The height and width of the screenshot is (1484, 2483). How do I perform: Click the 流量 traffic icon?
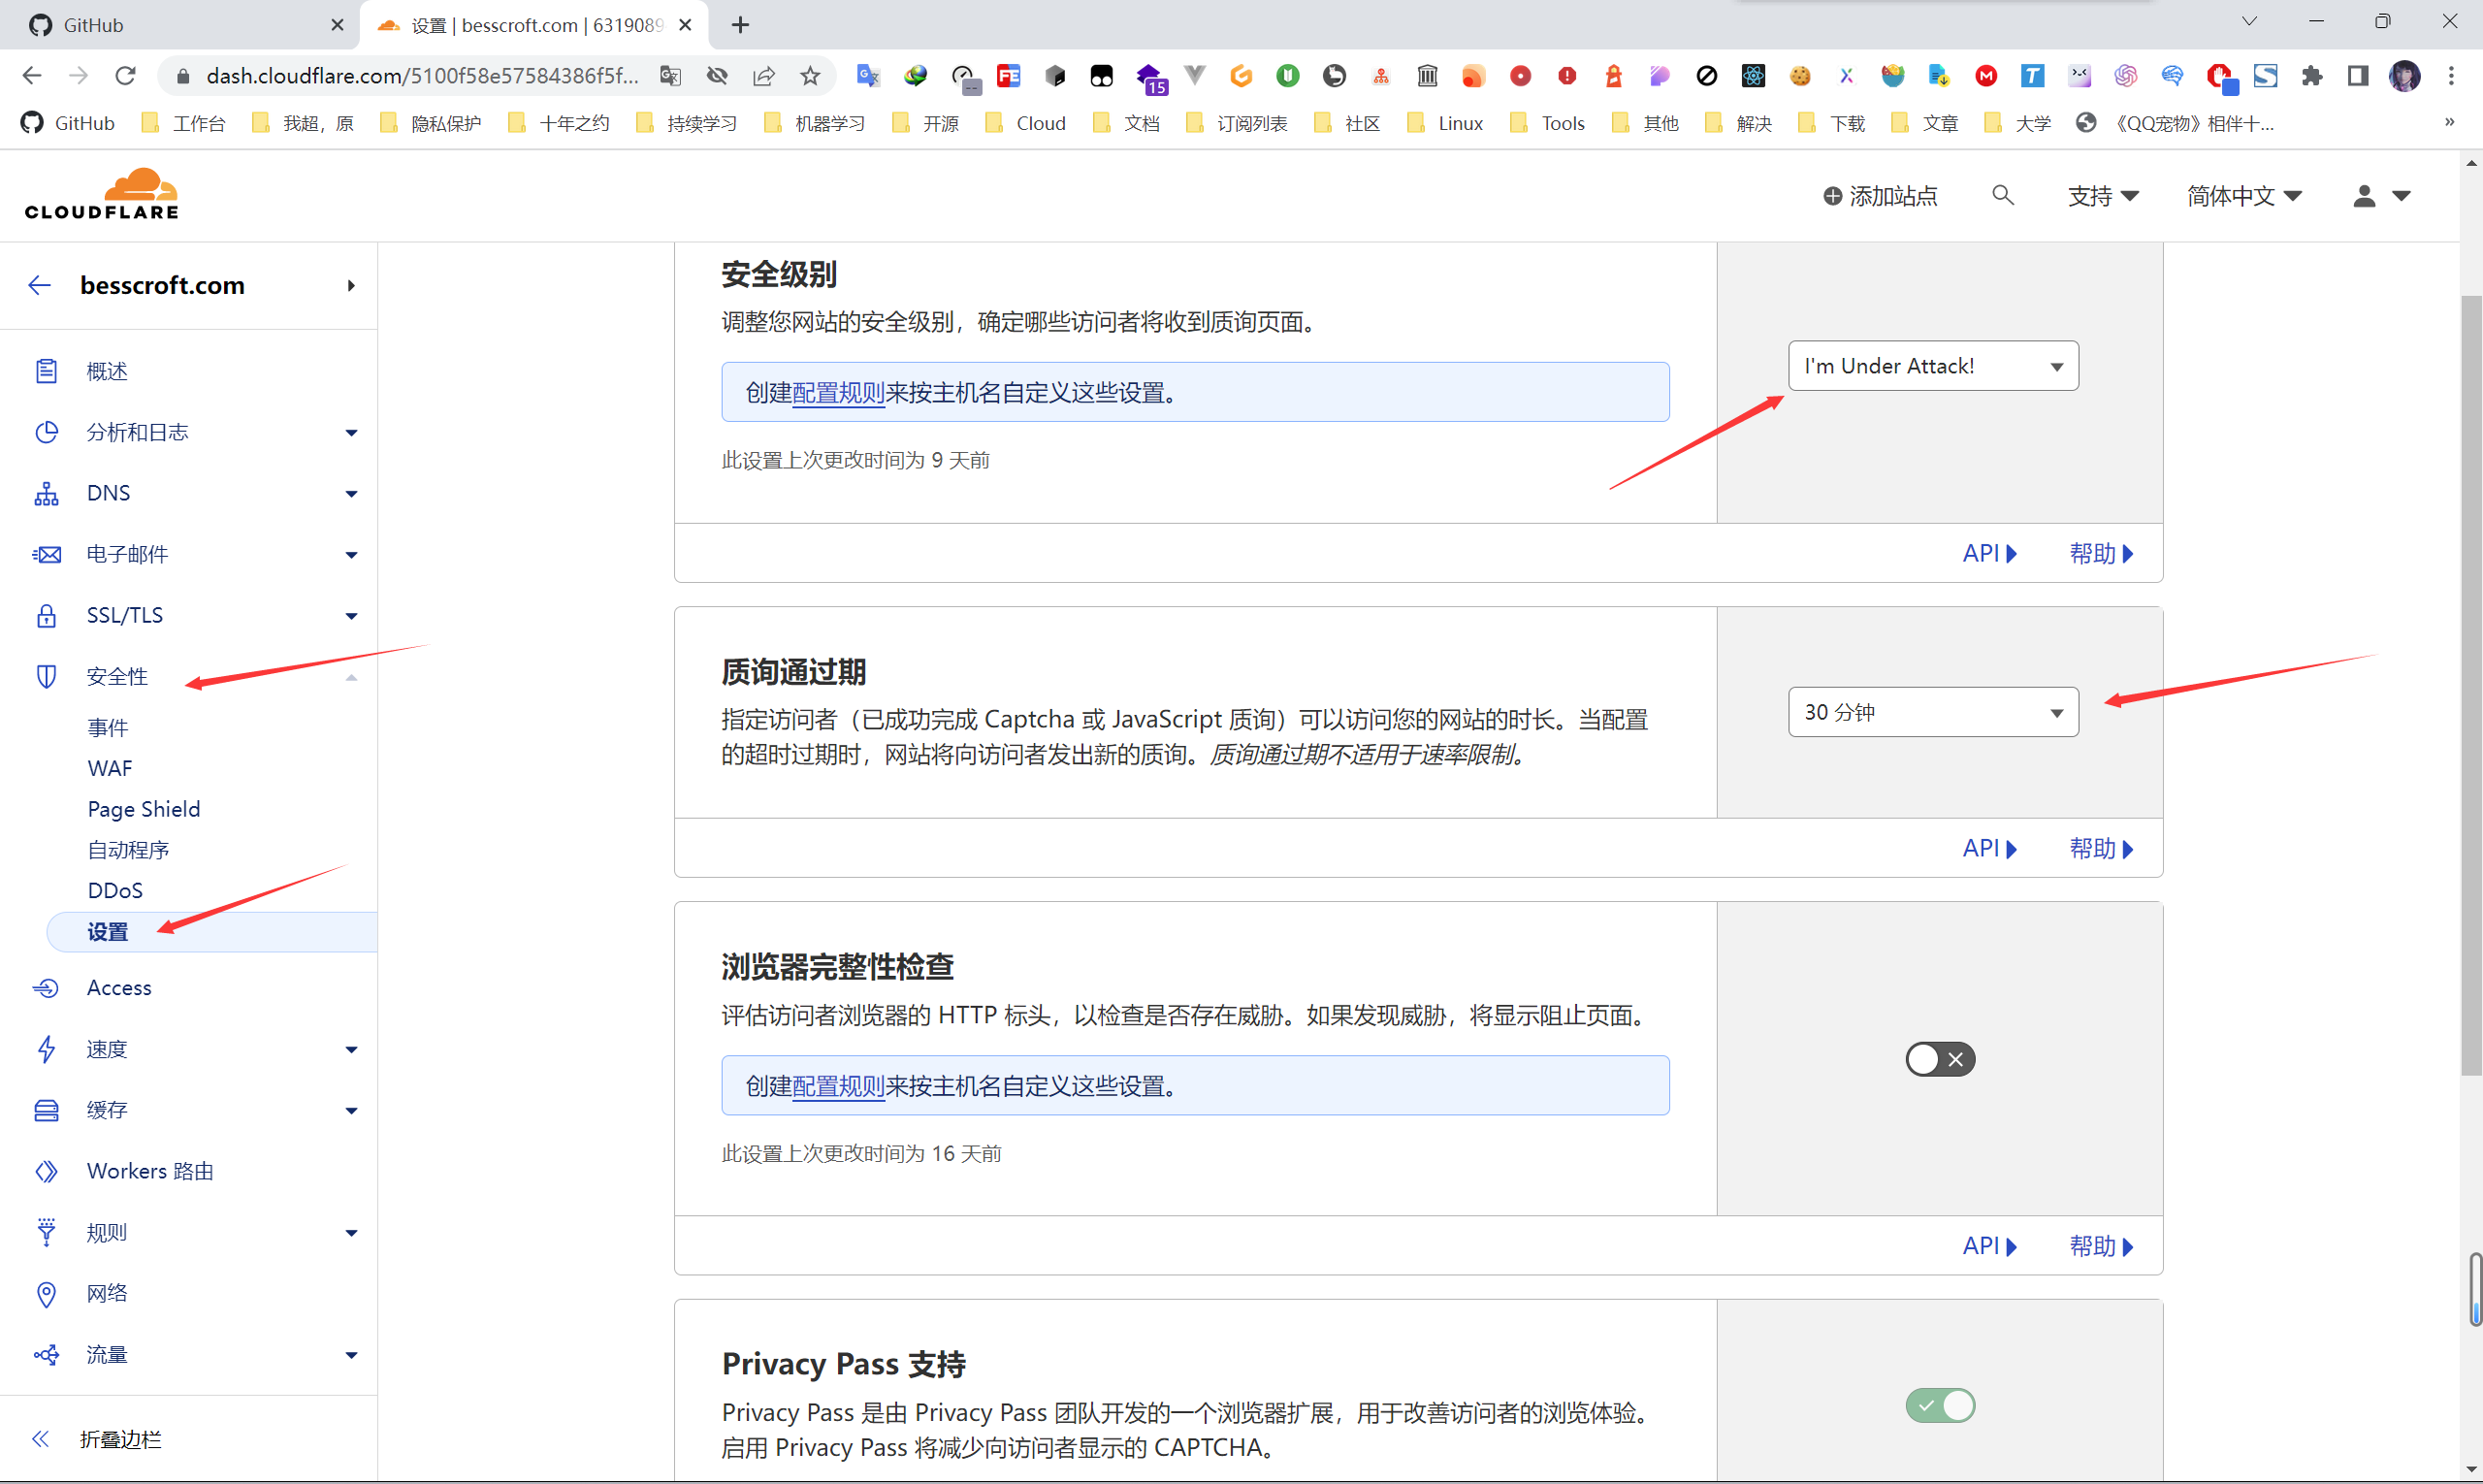tap(46, 1354)
